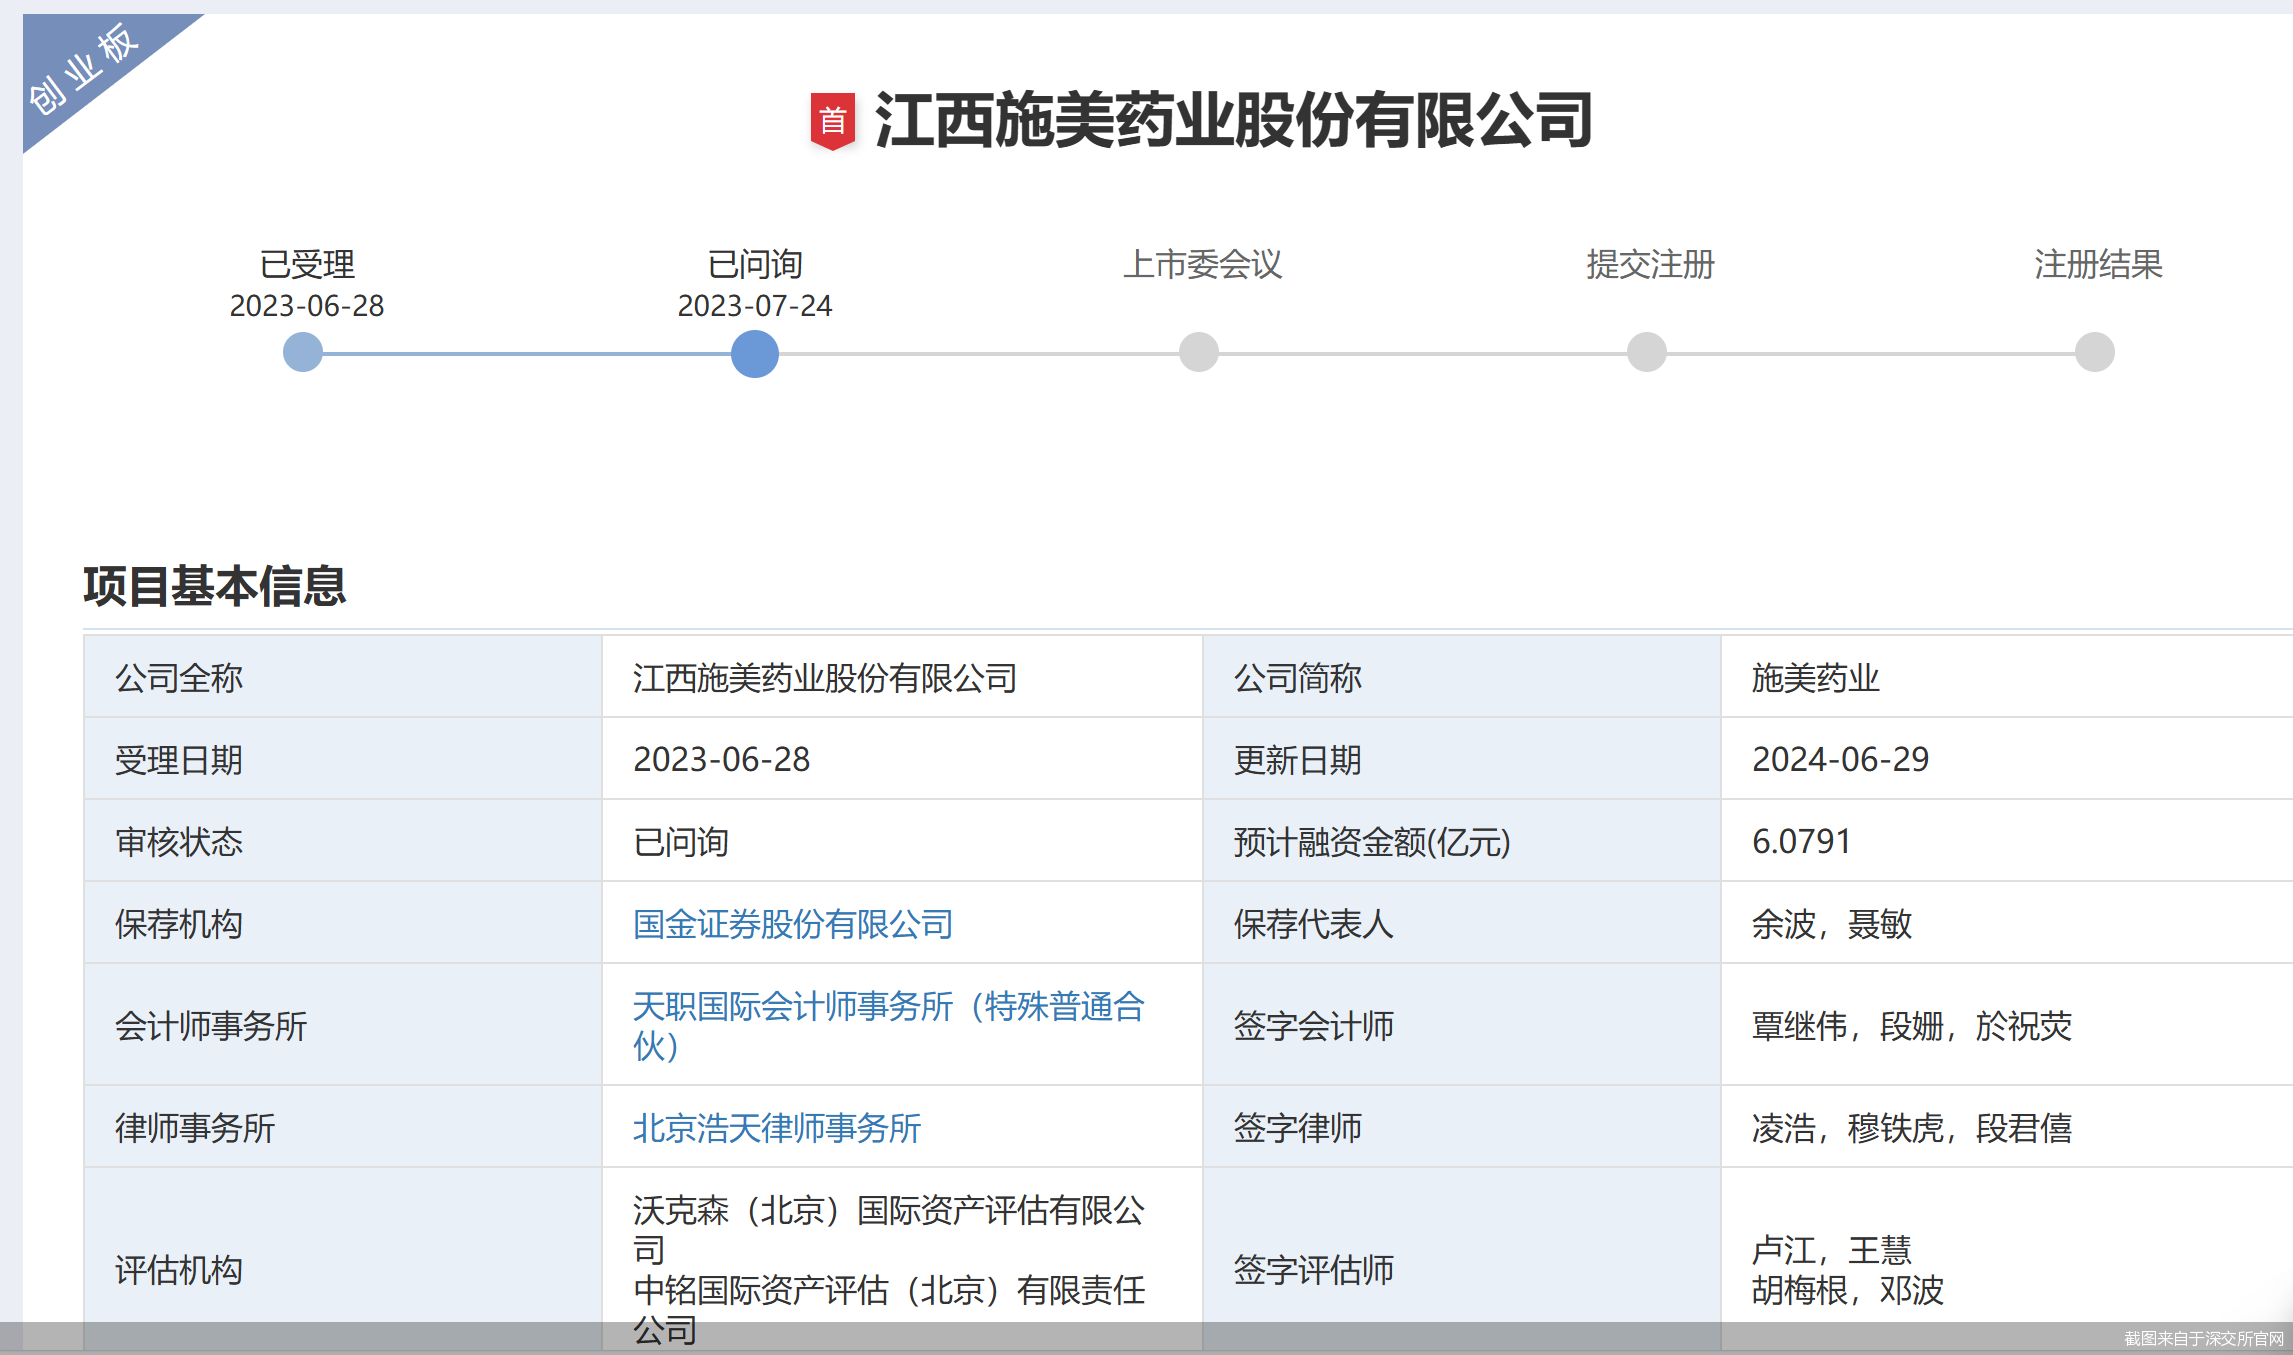Click the 2023-06-28 value beside 受理日期
The height and width of the screenshot is (1355, 2293).
pyautogui.click(x=722, y=760)
